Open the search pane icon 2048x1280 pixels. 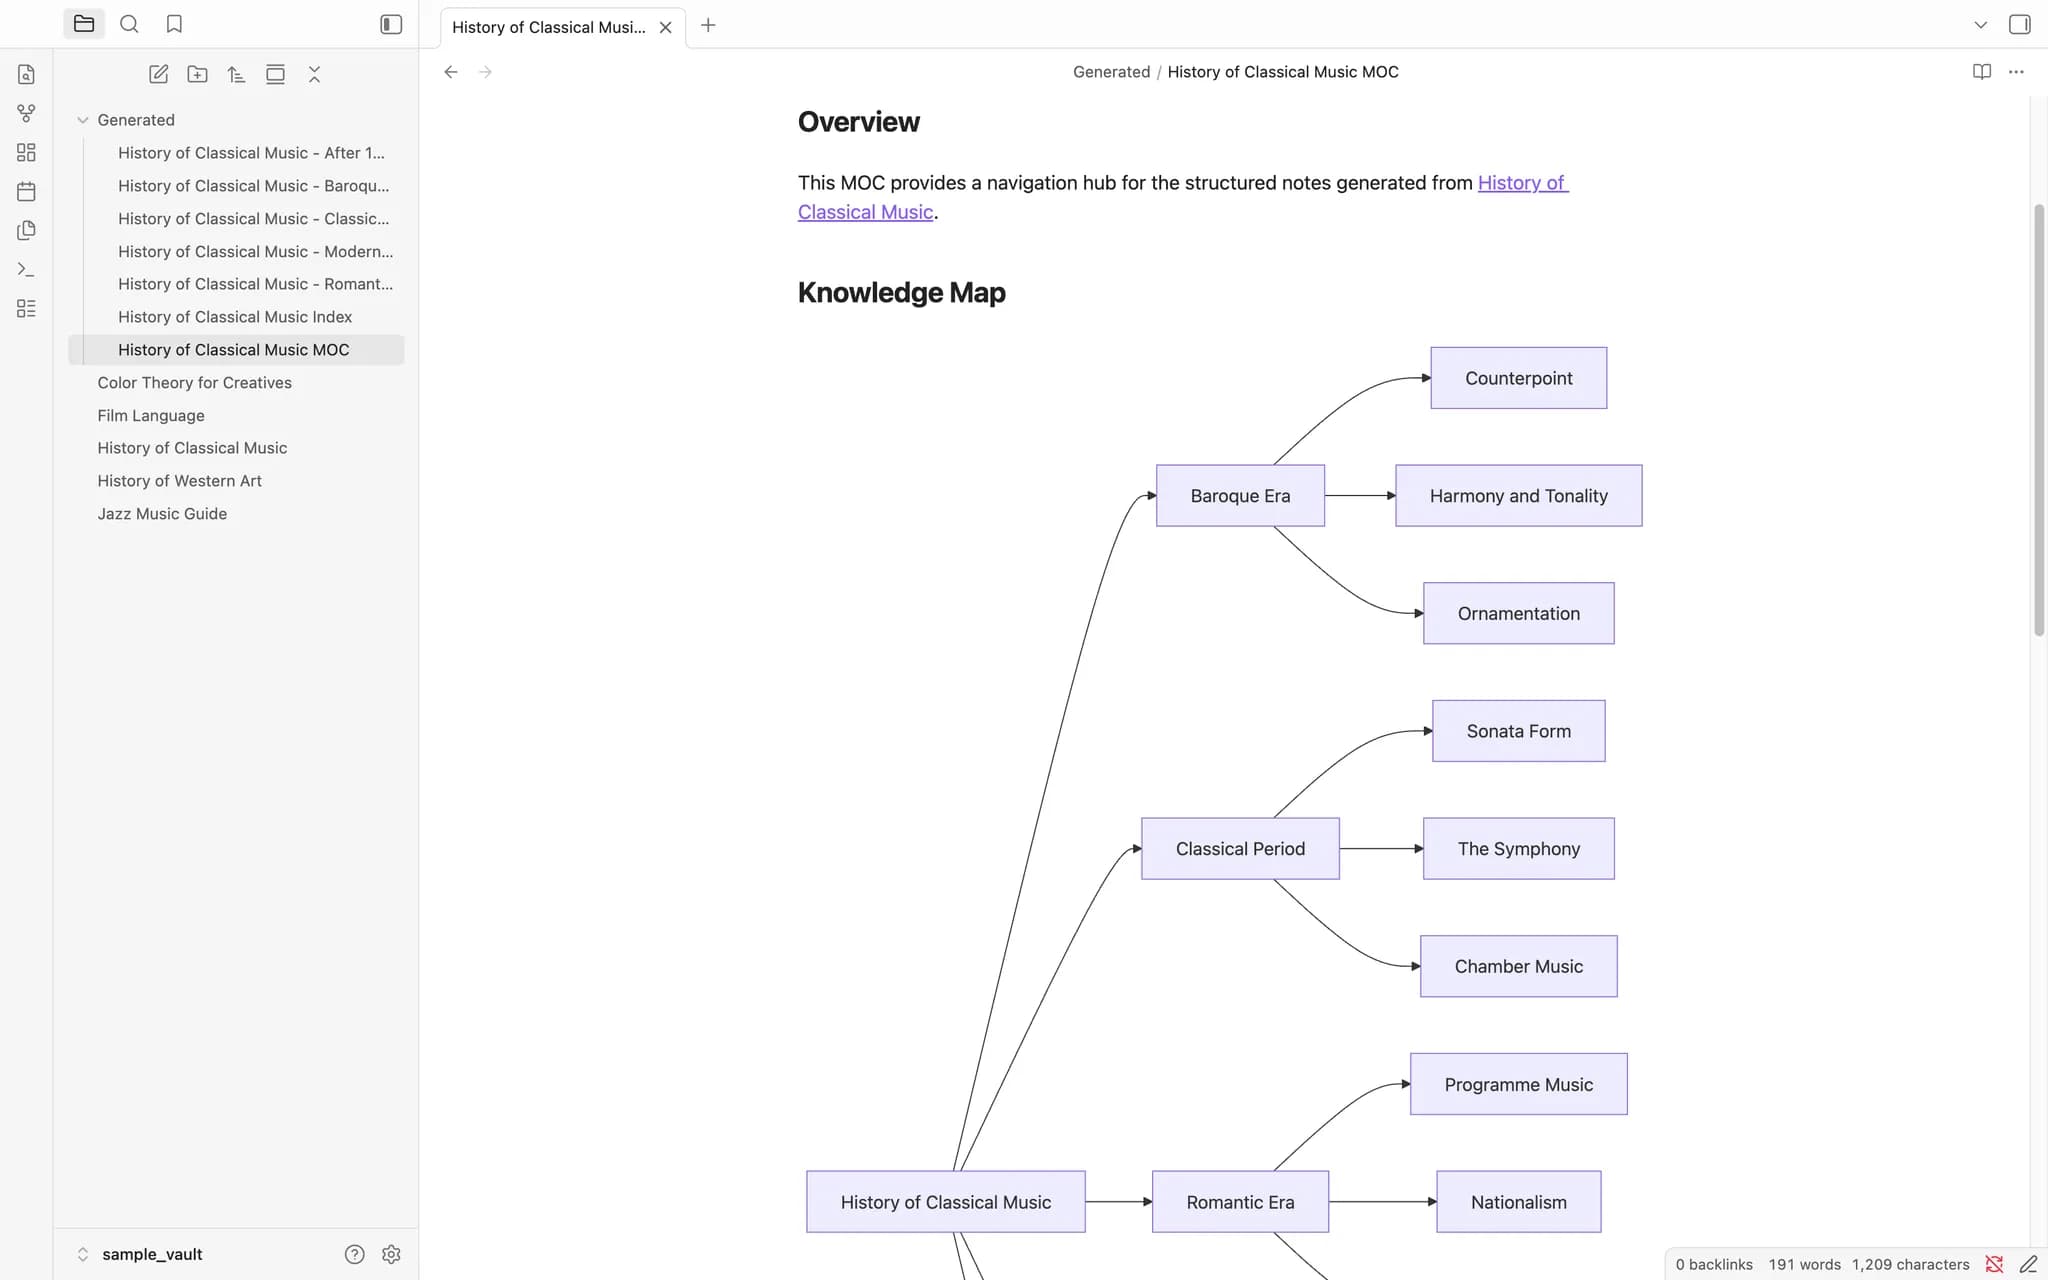pos(129,24)
